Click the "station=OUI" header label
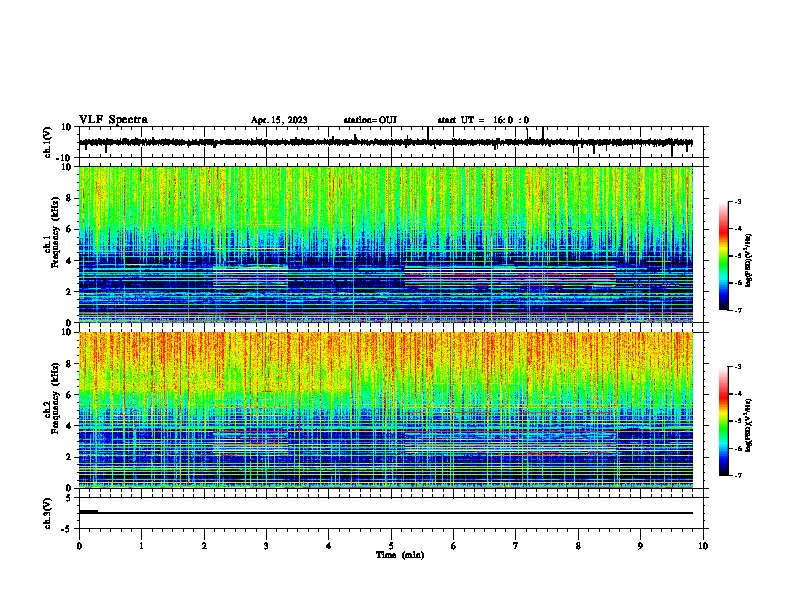 pos(370,120)
